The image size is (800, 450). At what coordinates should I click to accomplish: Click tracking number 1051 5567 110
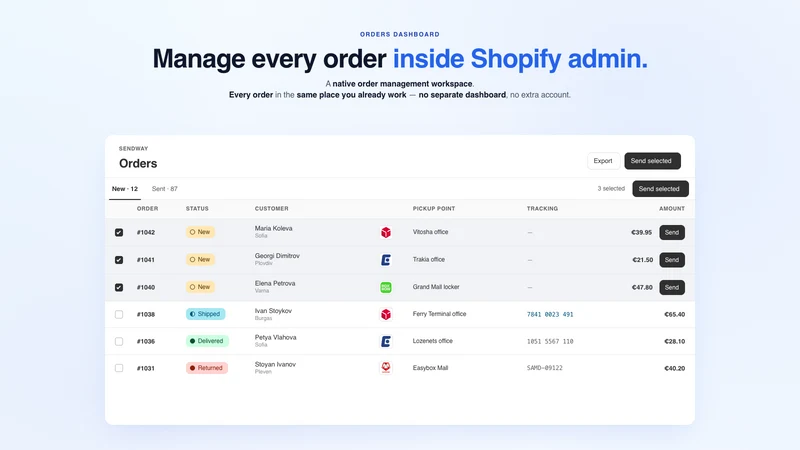pyautogui.click(x=550, y=341)
